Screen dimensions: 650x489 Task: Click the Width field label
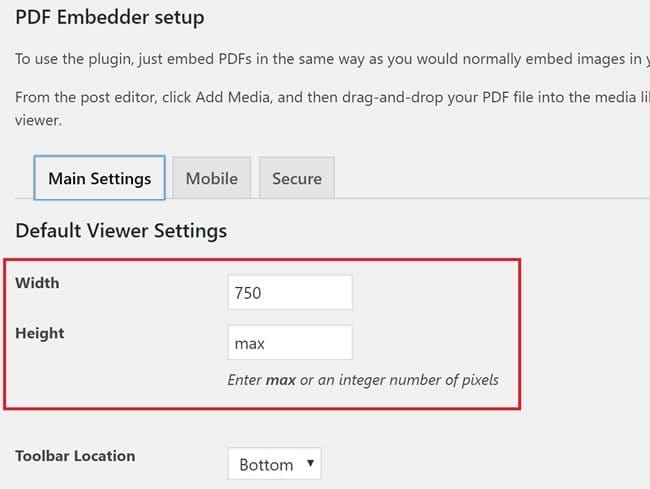click(37, 283)
